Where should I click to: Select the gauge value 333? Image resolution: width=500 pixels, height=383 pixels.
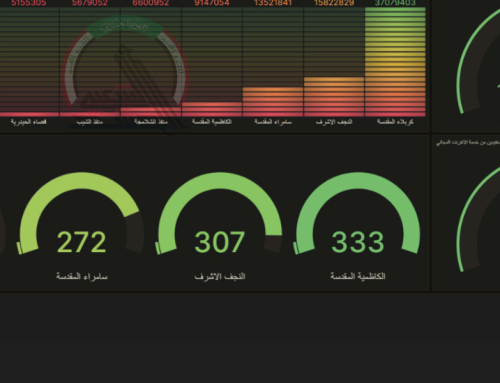[358, 242]
